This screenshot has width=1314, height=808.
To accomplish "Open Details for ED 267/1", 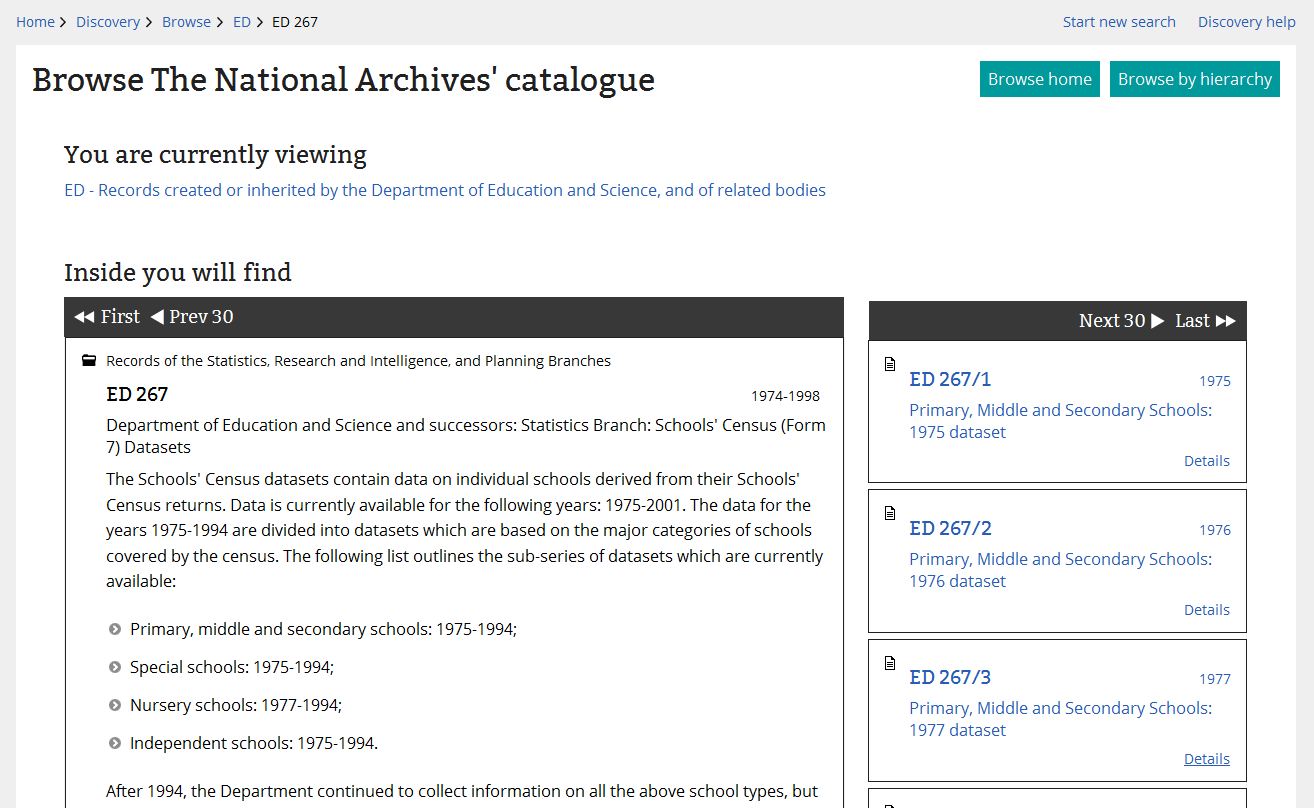I will click(x=1207, y=461).
